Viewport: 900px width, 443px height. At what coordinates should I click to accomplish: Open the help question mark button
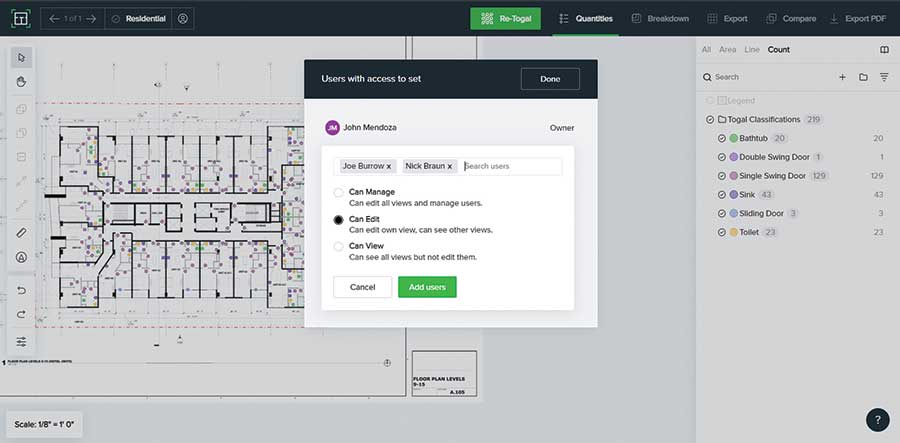click(x=877, y=420)
